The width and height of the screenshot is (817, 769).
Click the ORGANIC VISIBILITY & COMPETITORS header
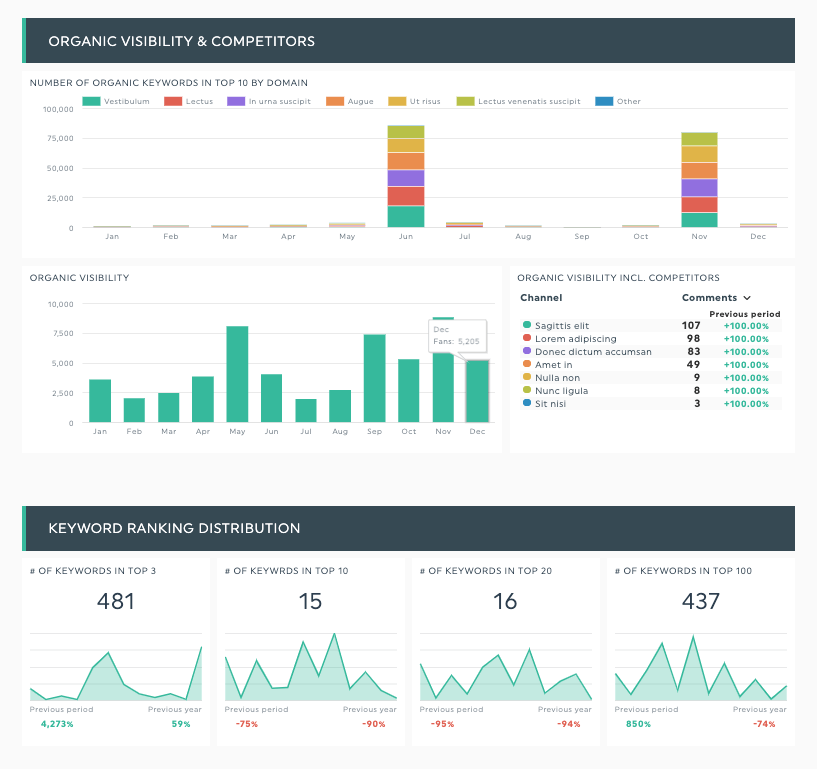tap(183, 41)
